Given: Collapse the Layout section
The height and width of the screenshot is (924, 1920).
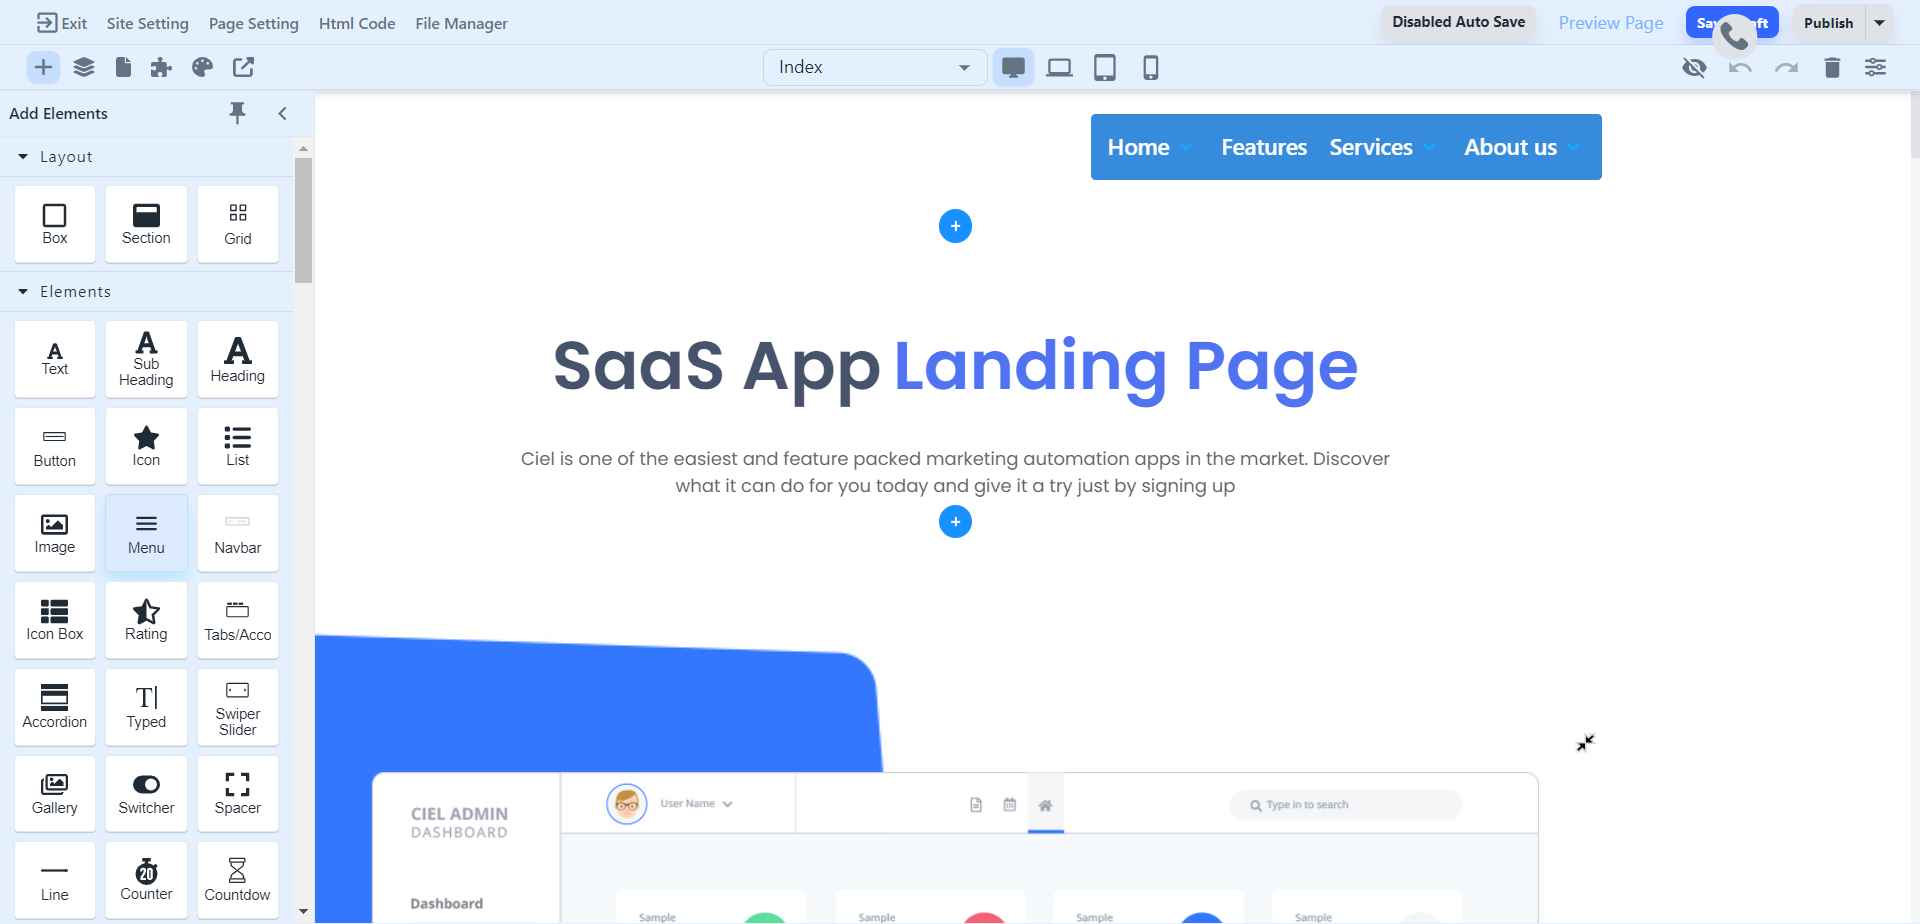Looking at the screenshot, I should click(x=23, y=157).
